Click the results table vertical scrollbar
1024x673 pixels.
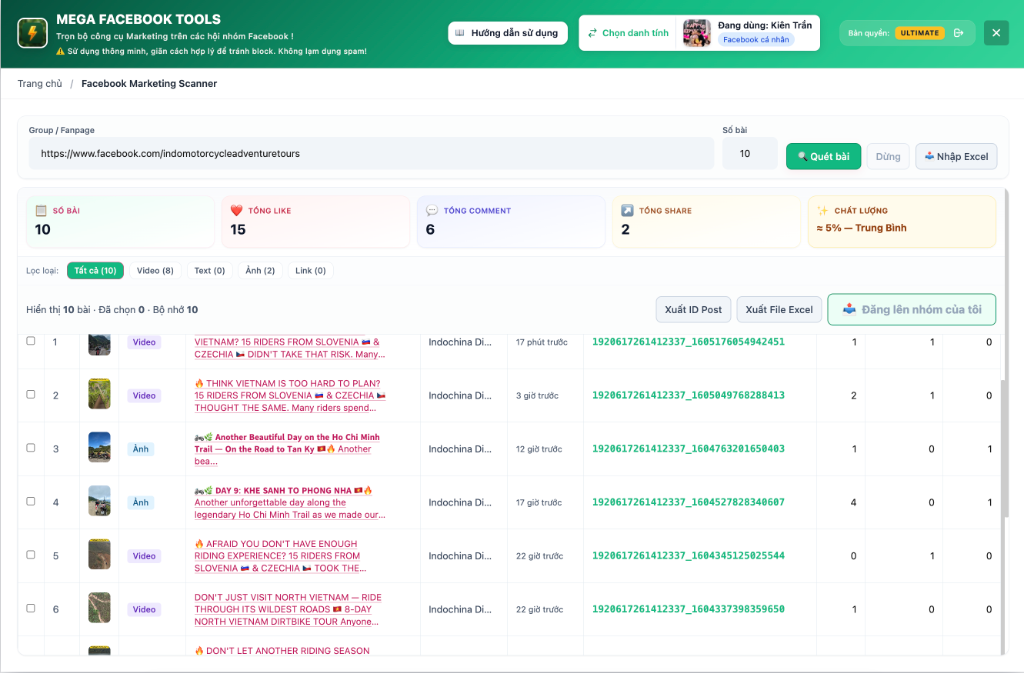[1004, 450]
